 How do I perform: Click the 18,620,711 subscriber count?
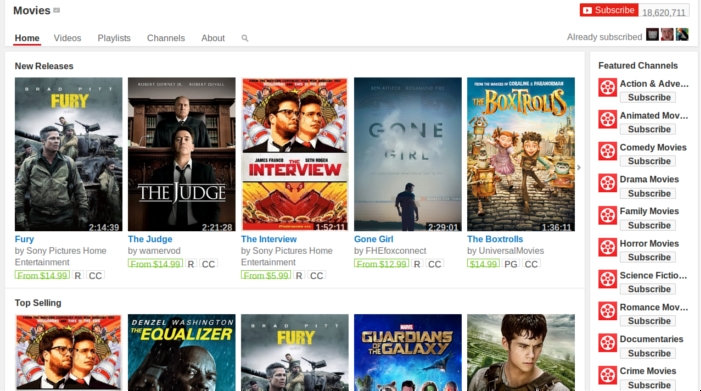click(663, 13)
